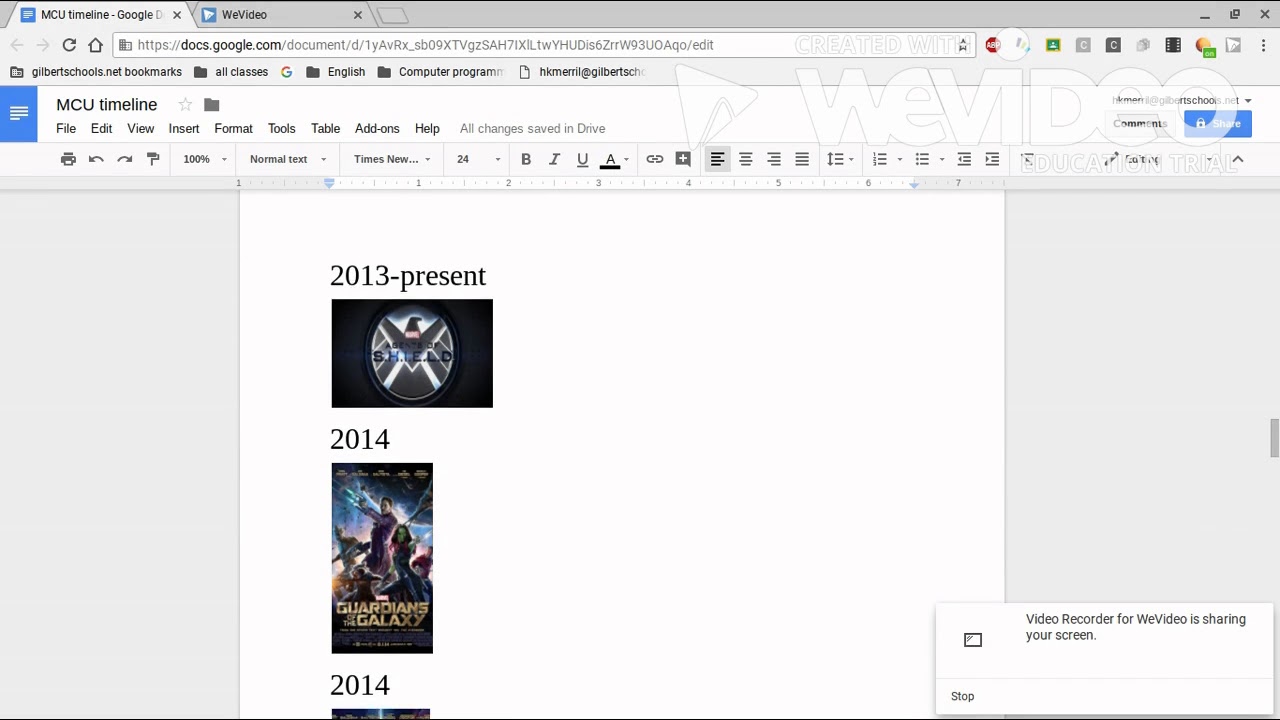1280x720 pixels.
Task: Star the MCU timeline document
Action: tap(185, 105)
